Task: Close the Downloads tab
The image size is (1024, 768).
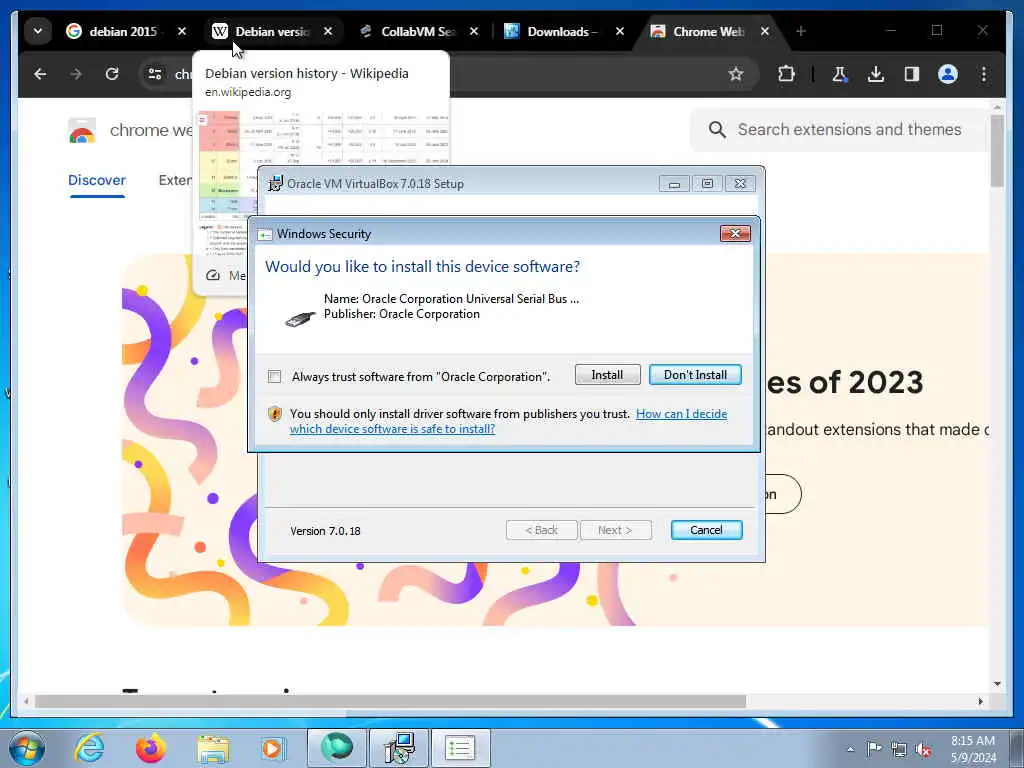Action: 620,31
